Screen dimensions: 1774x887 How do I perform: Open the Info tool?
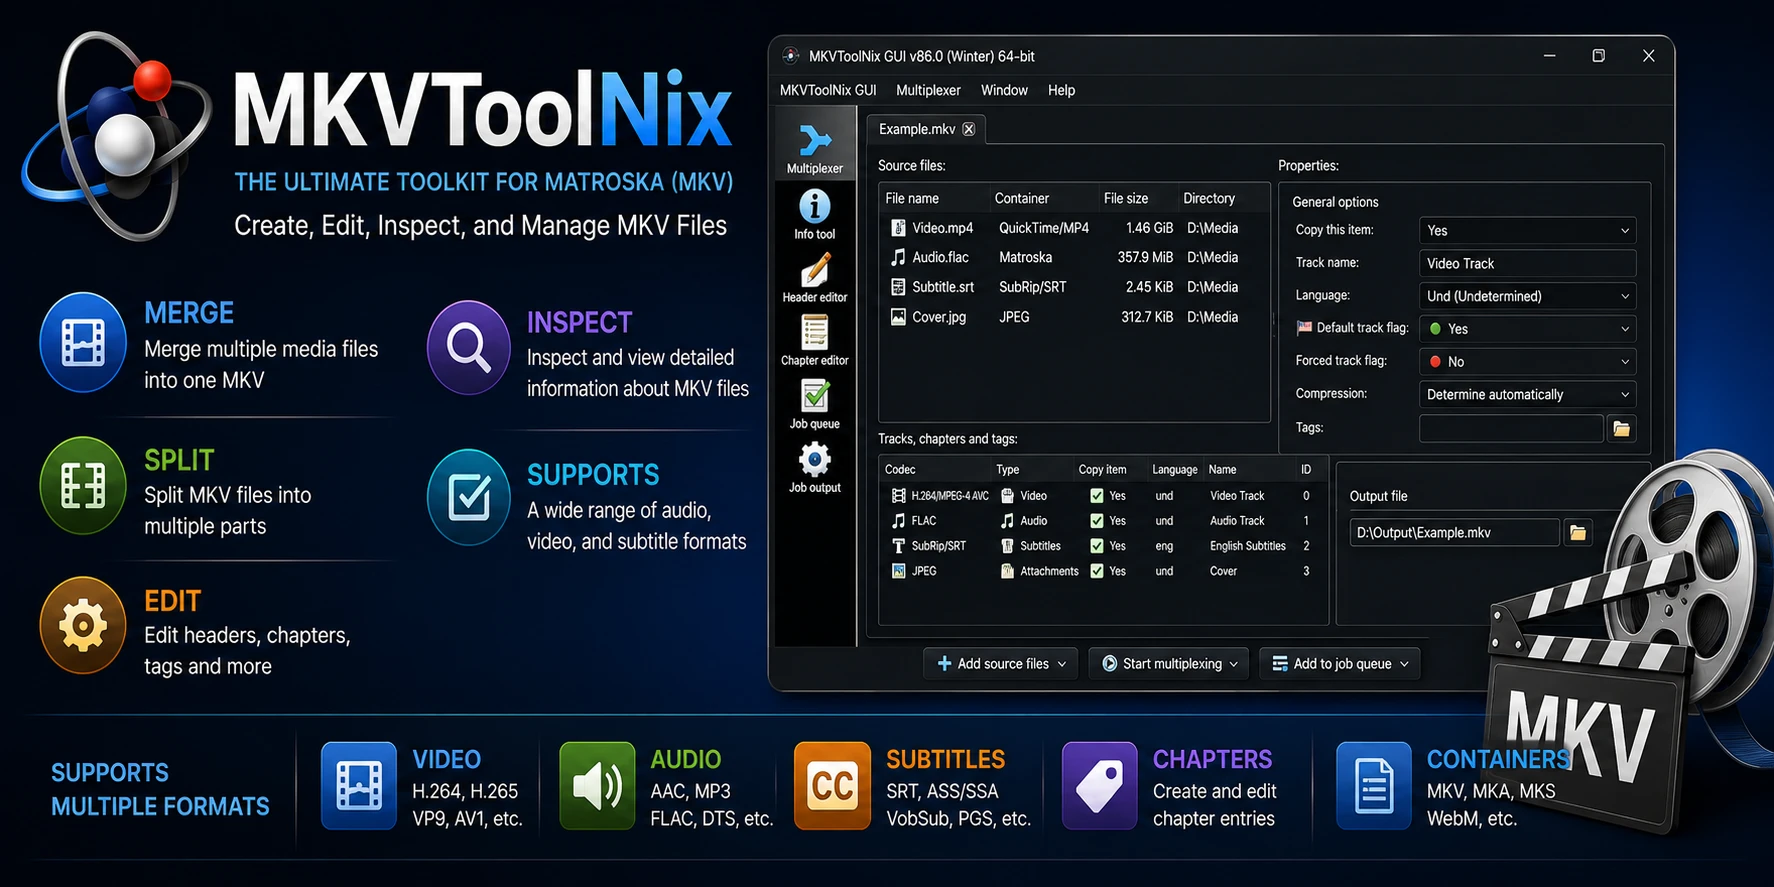point(815,214)
